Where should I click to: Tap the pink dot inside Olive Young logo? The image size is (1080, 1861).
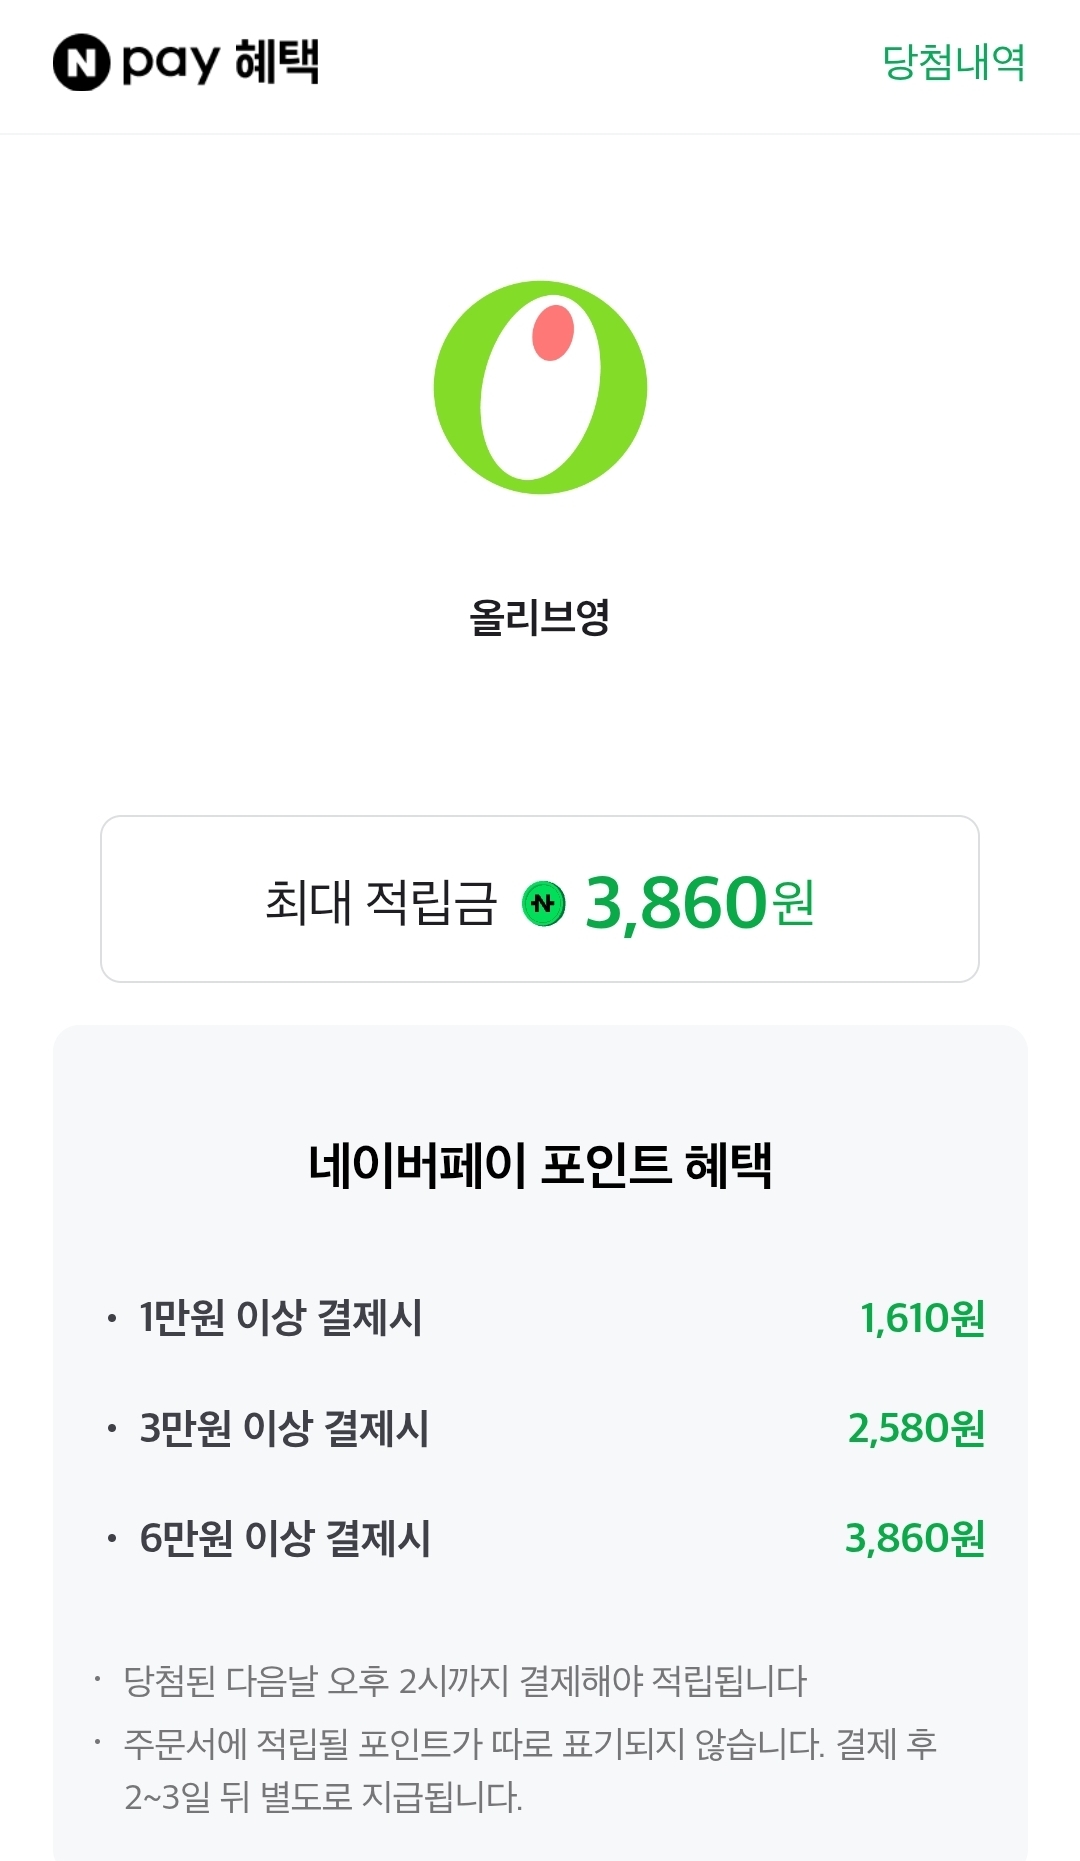tap(553, 333)
